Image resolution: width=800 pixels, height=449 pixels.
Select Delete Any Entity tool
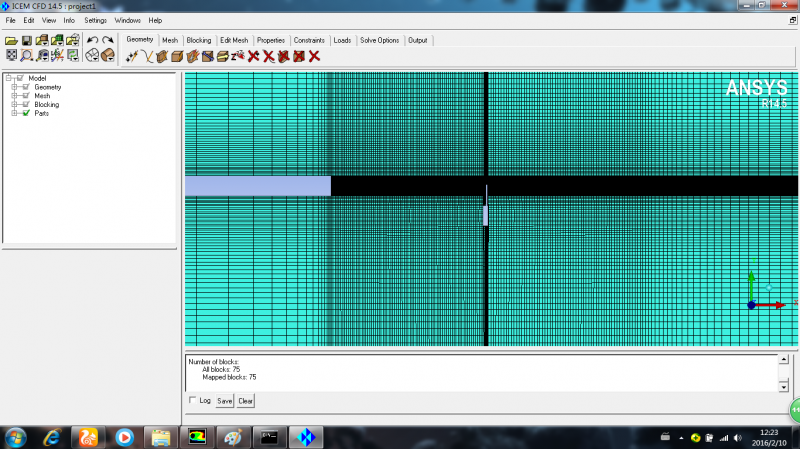(314, 56)
